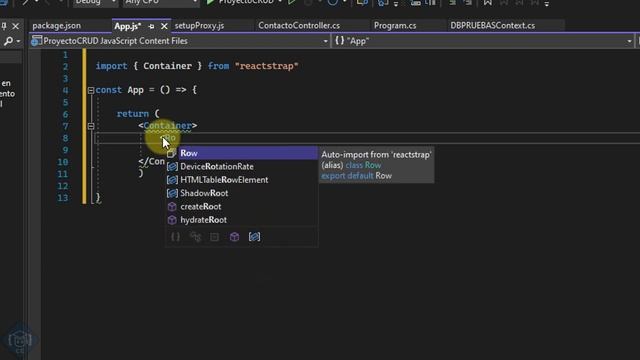Image resolution: width=640 pixels, height=360 pixels.
Task: Open search options magnifier in left panel
Action: 9,41
